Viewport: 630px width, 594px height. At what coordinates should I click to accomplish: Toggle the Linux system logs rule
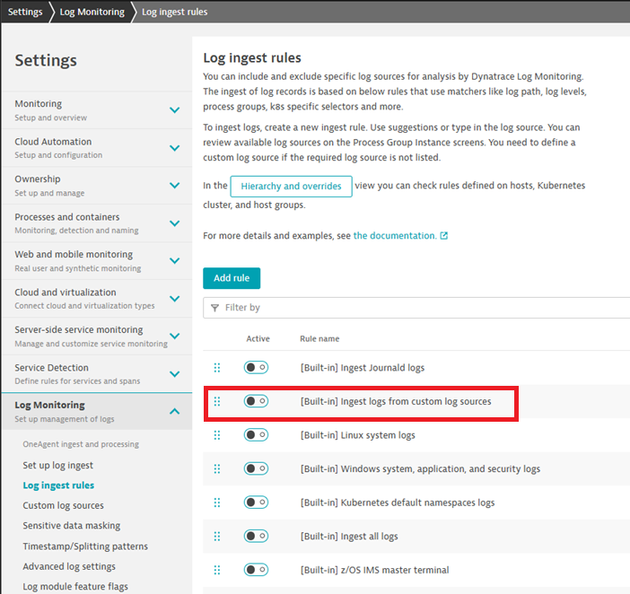coord(256,435)
